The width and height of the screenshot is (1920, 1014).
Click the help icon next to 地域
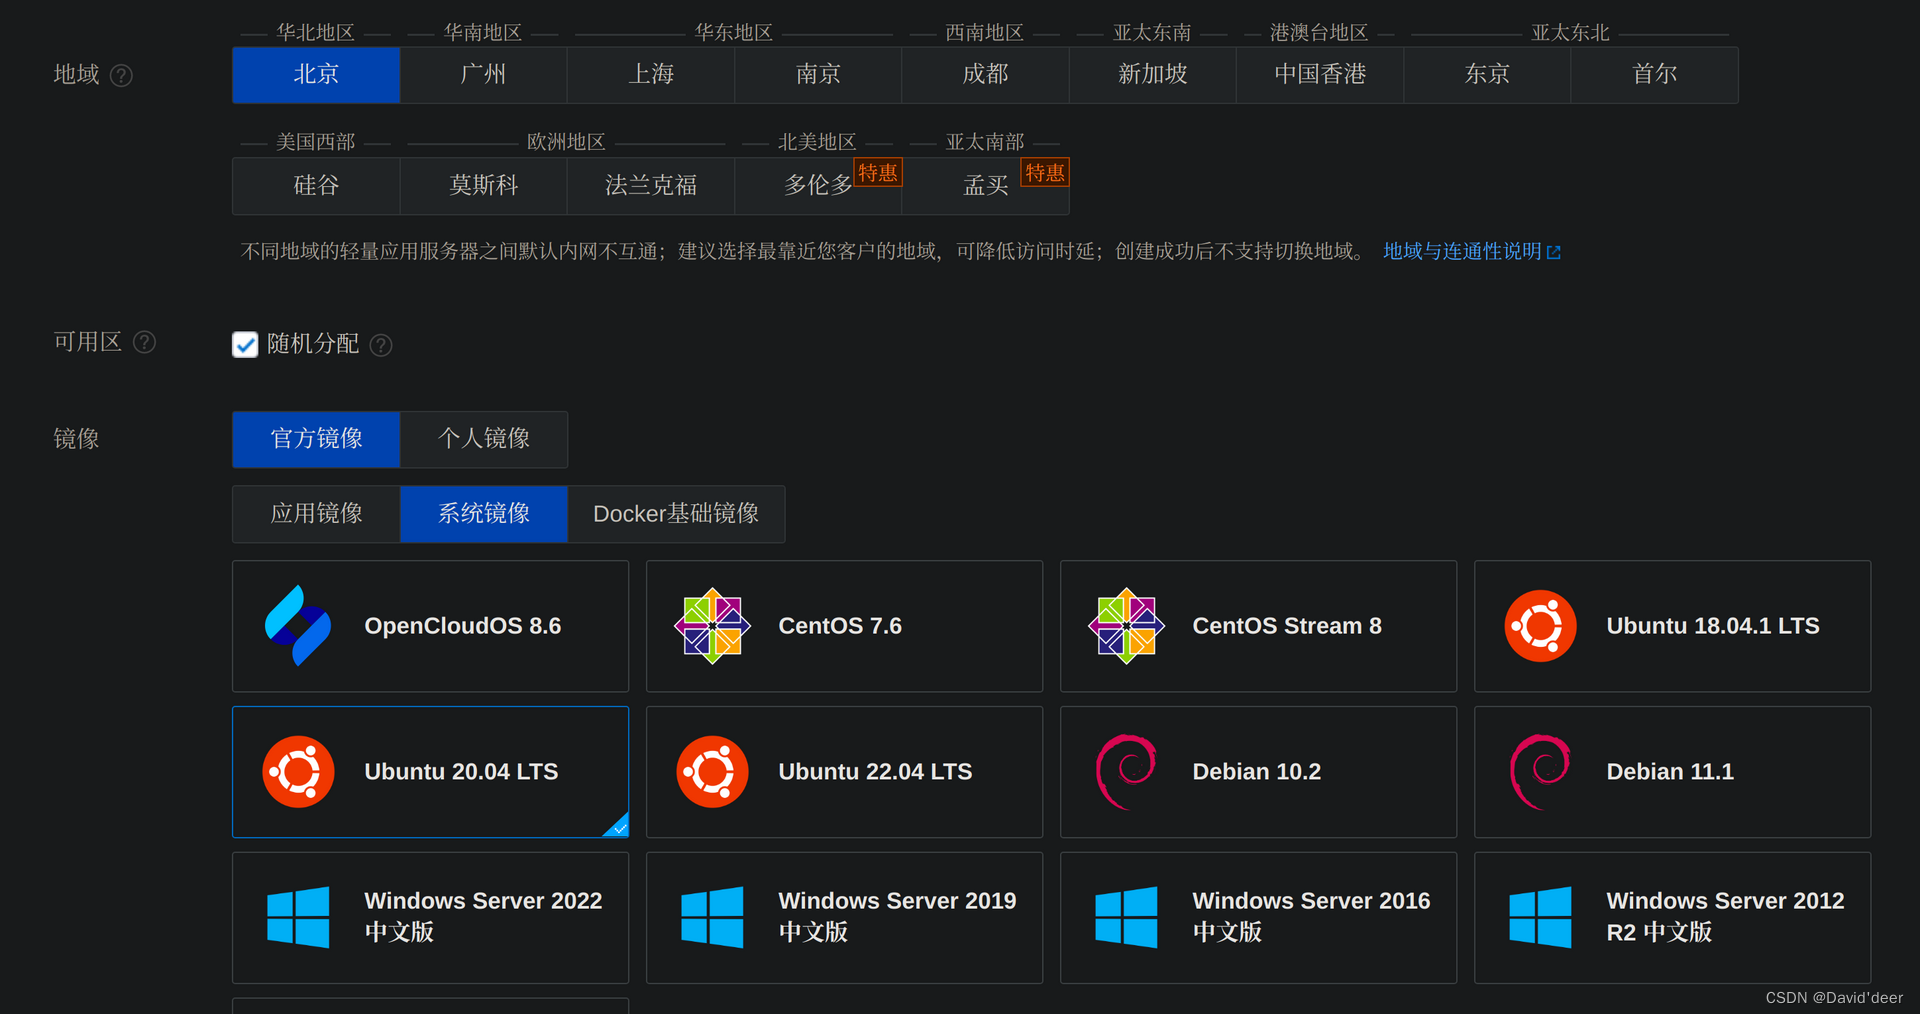(x=121, y=76)
